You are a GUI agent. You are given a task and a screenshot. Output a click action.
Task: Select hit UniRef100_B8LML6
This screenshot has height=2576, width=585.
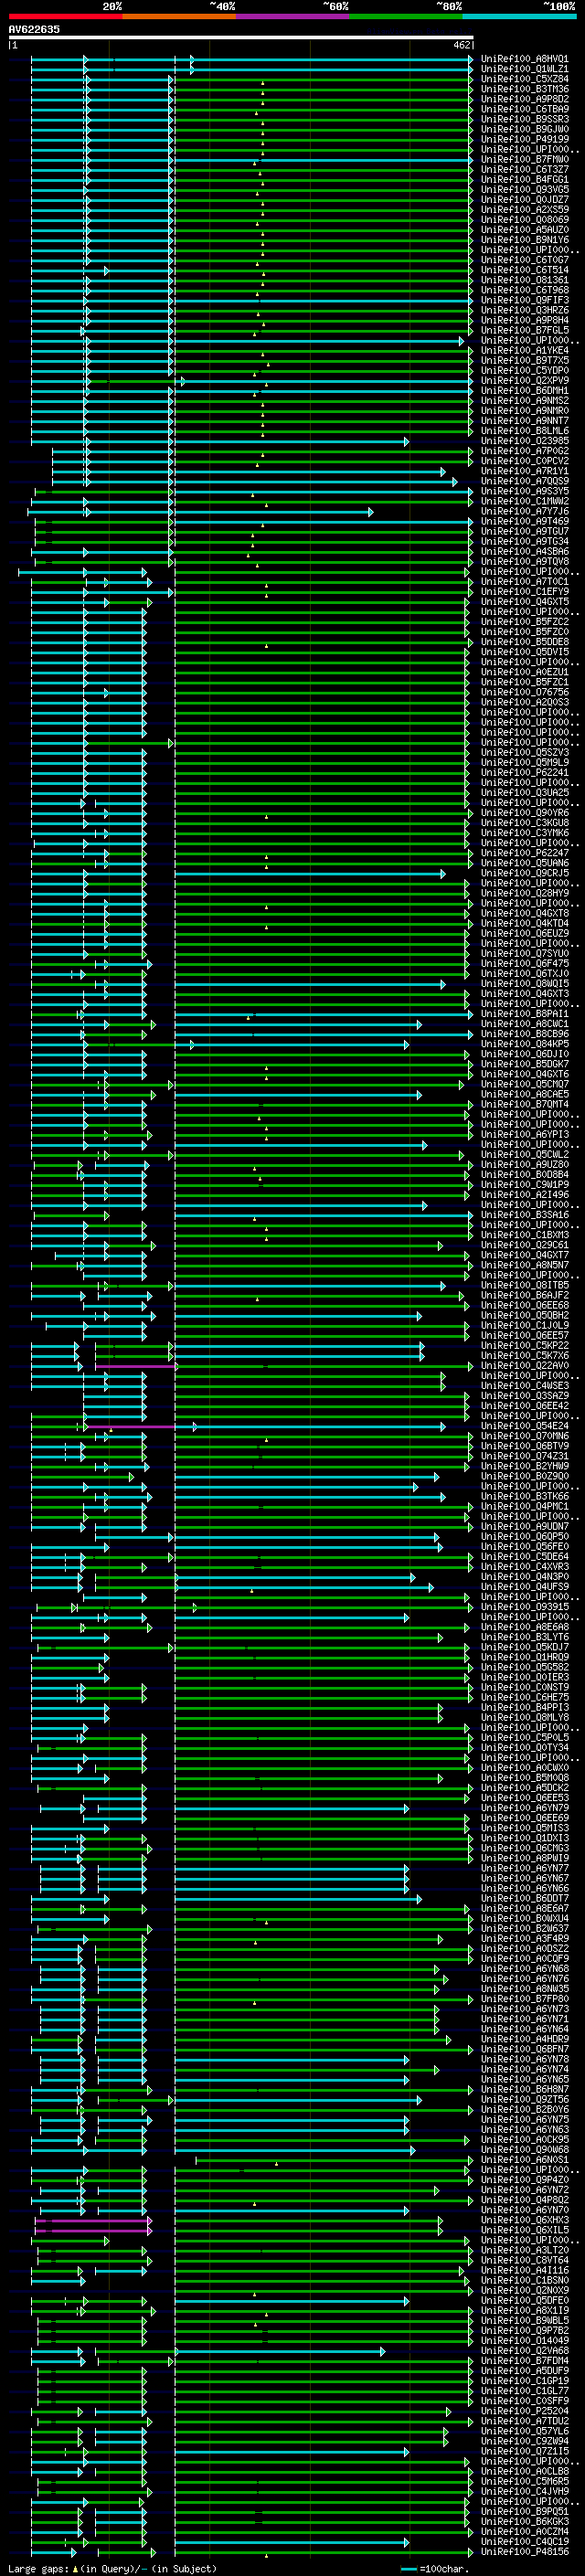point(525,431)
